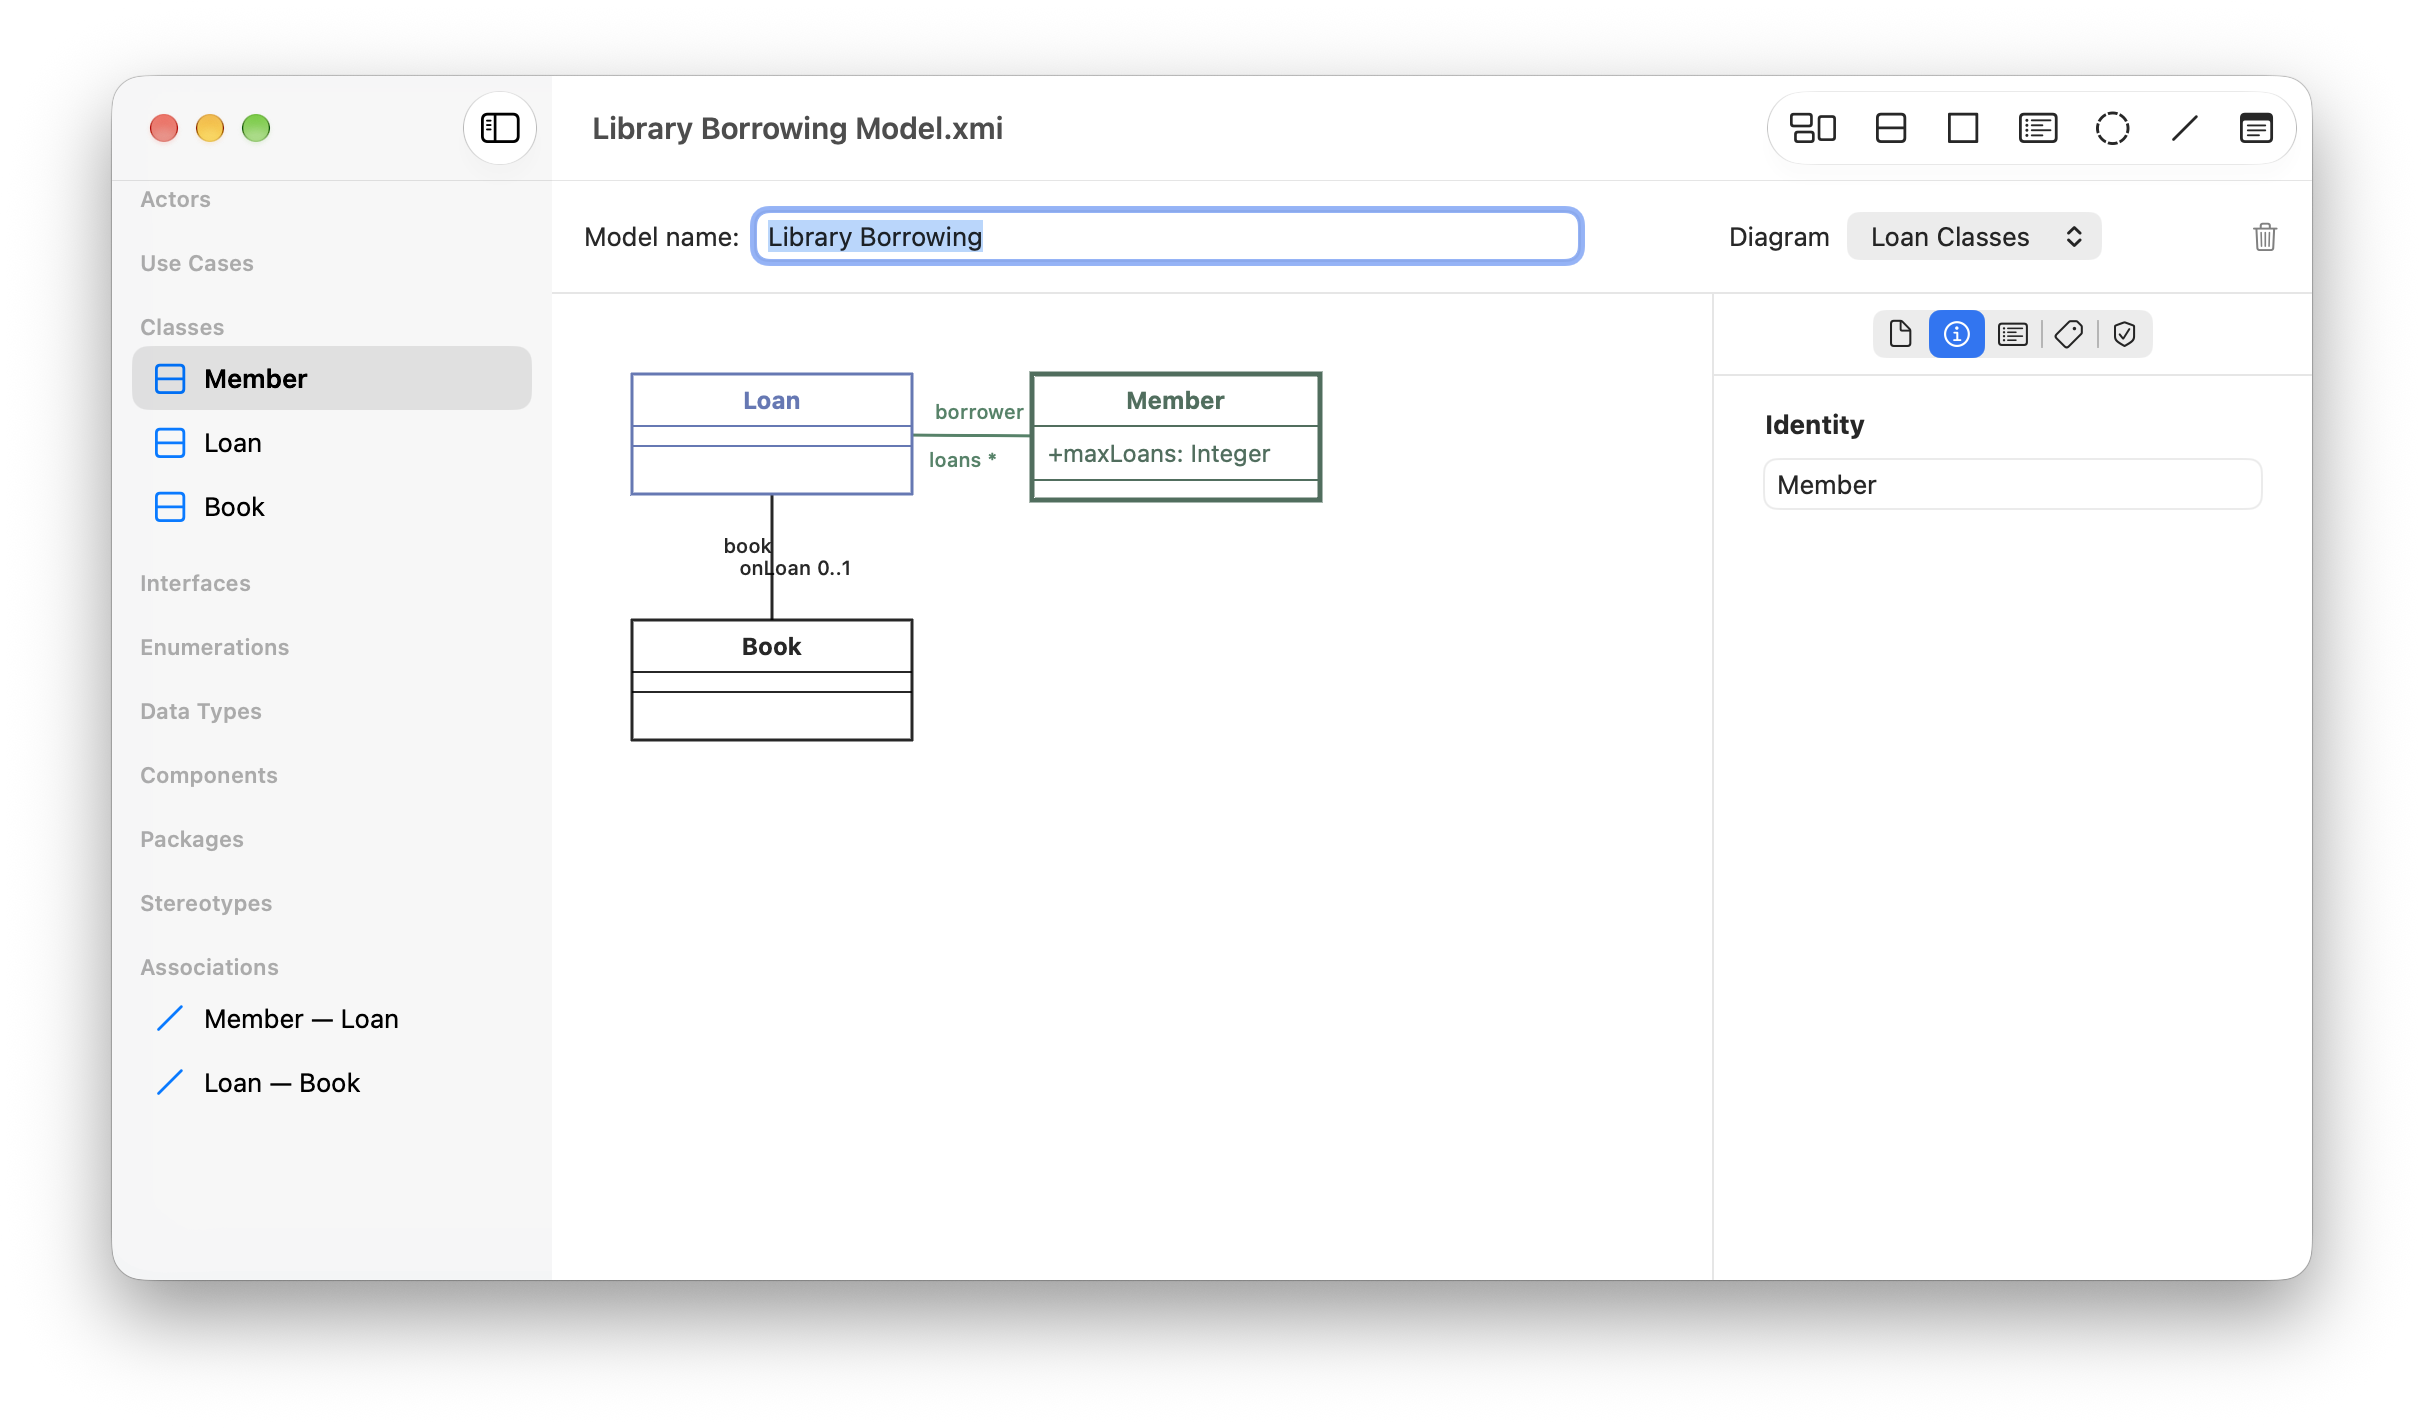
Task: Select the Loan — Book association
Action: 332,1083
